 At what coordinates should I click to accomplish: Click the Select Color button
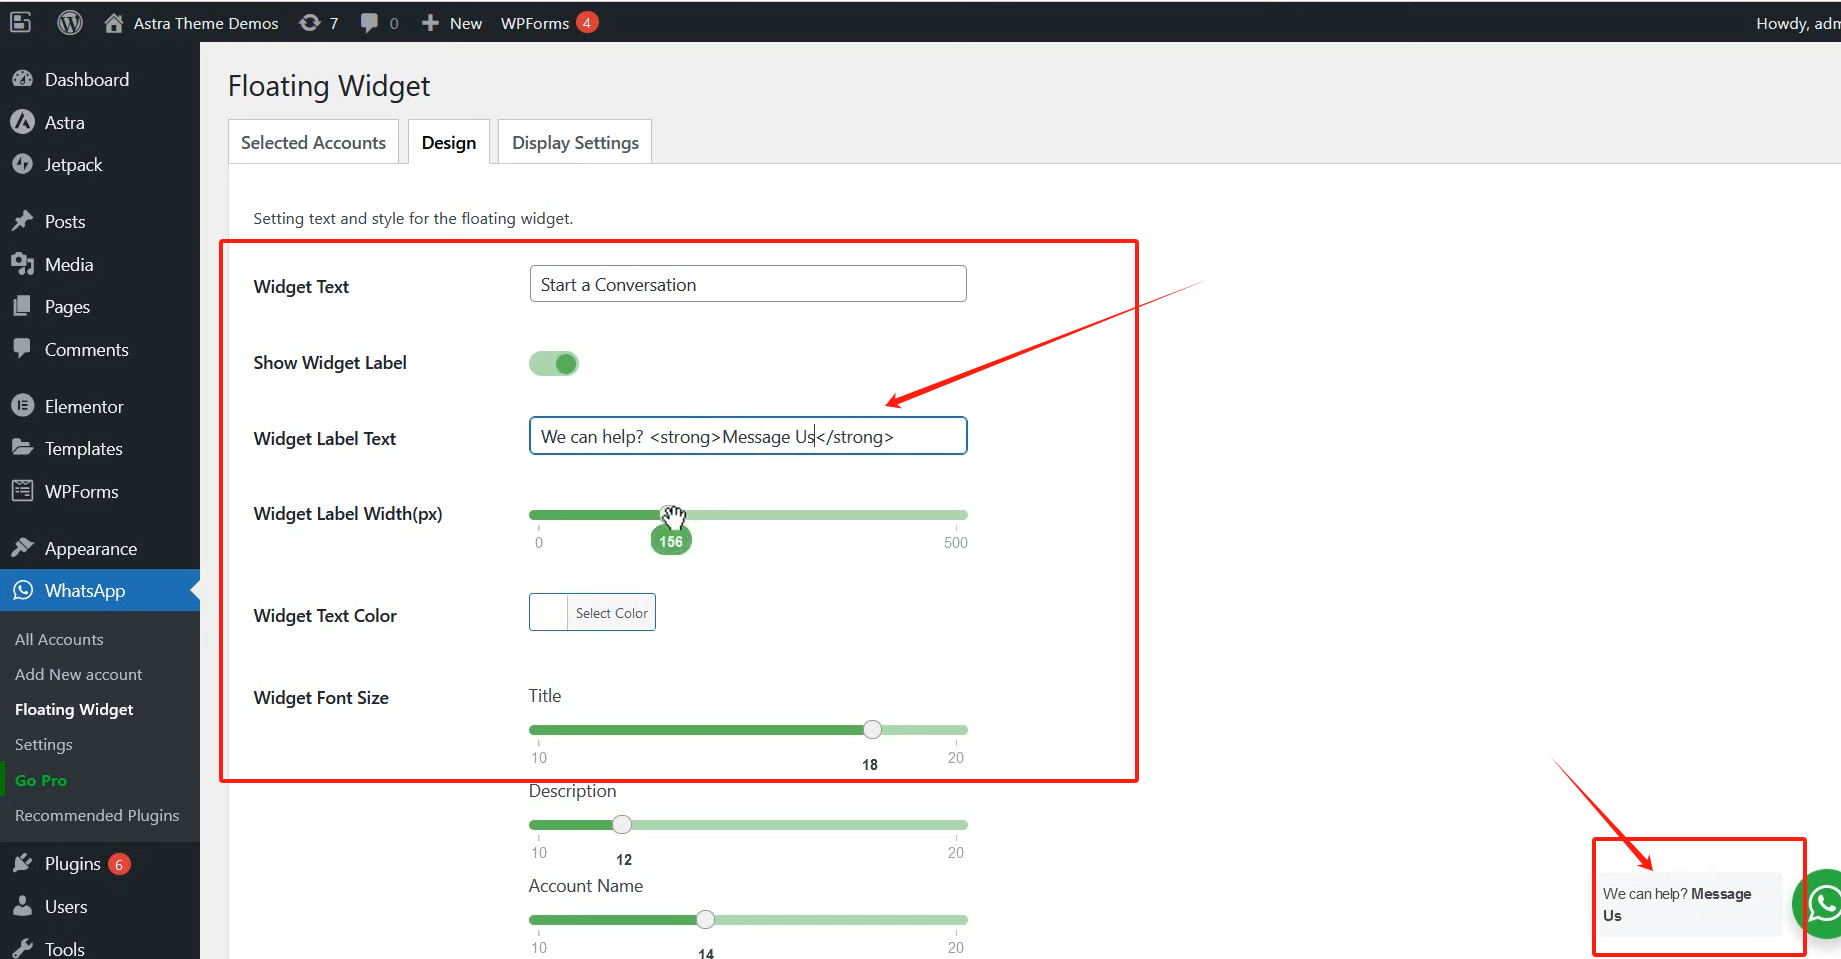(611, 613)
